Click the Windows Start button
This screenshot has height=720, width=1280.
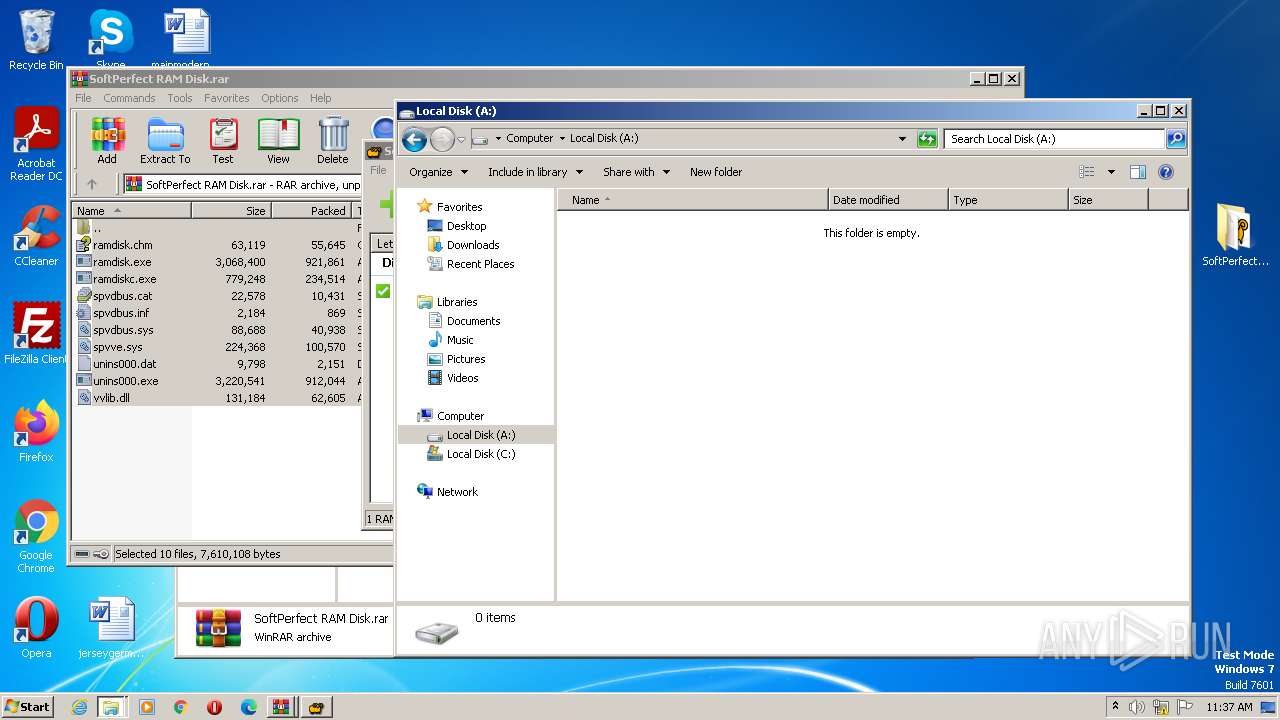click(27, 706)
